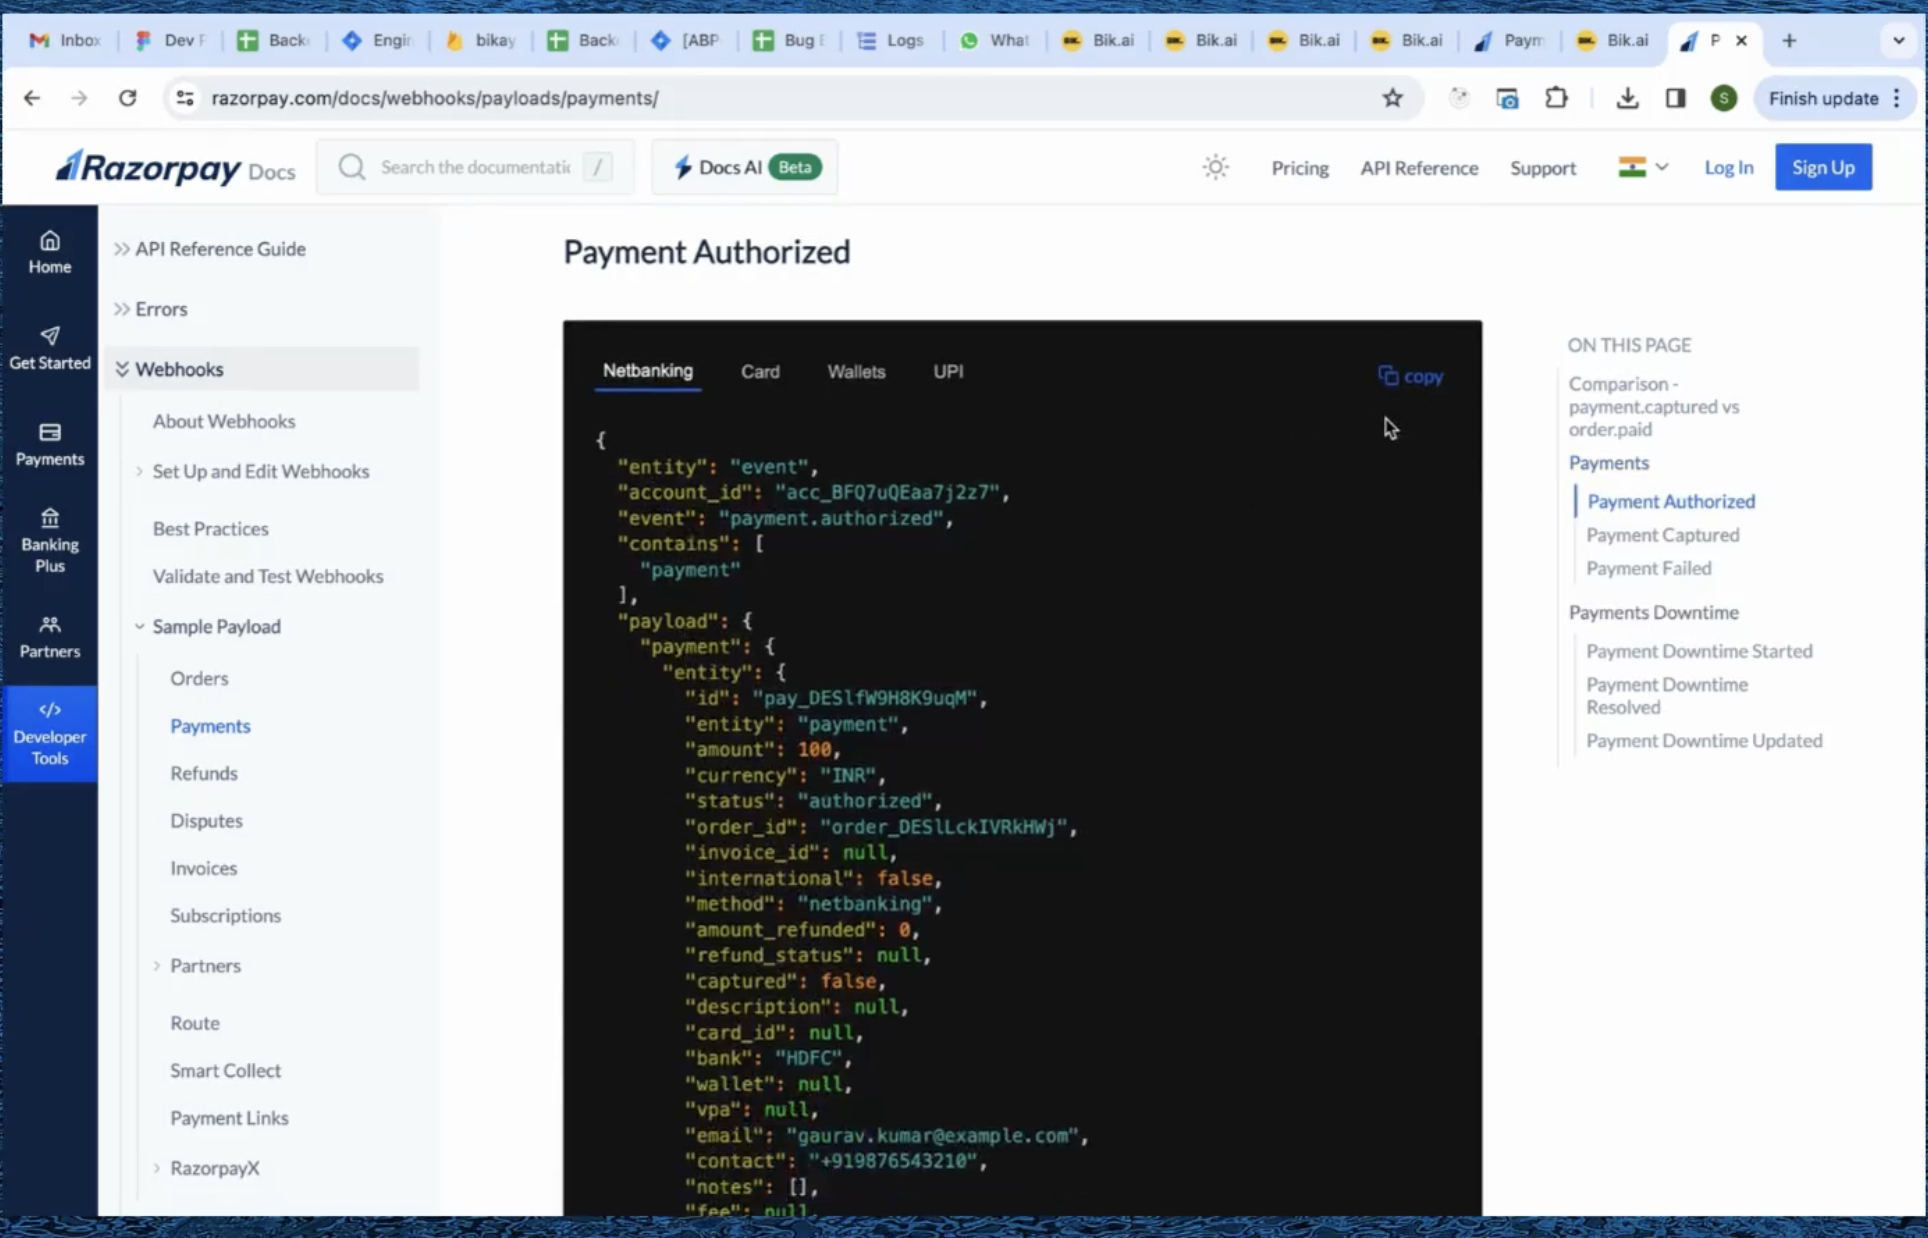
Task: Open the Pricing link
Action: [x=1299, y=168]
